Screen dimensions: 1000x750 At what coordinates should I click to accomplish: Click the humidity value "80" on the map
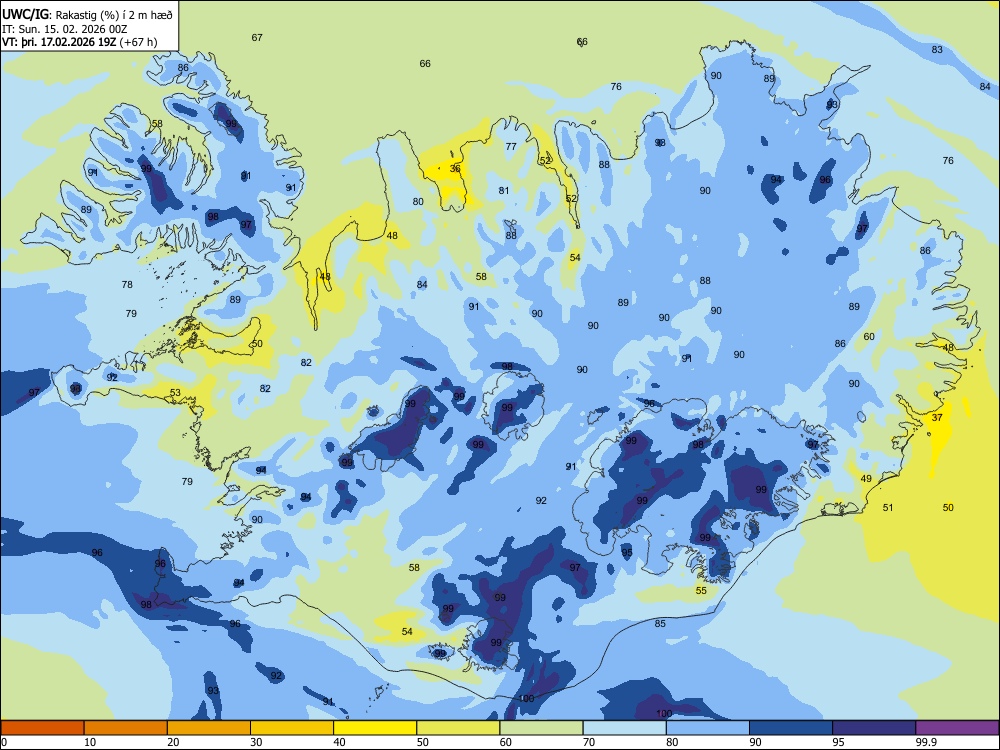point(418,202)
